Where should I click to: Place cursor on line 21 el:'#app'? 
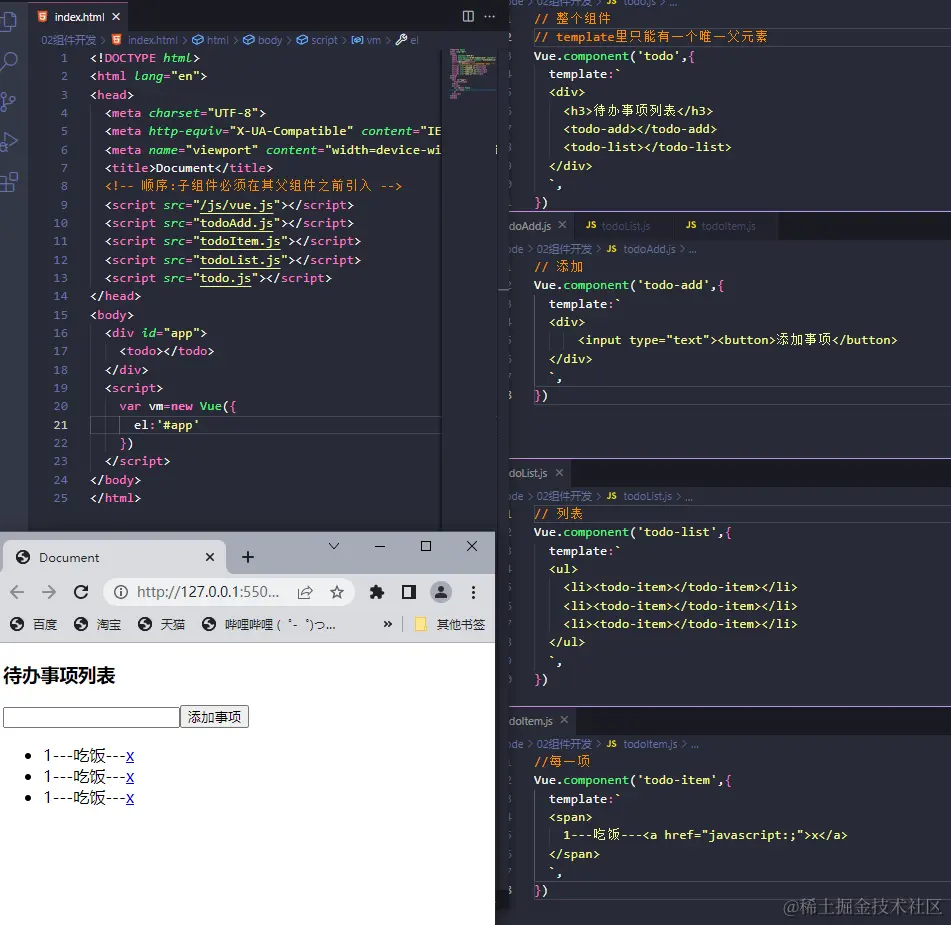166,425
